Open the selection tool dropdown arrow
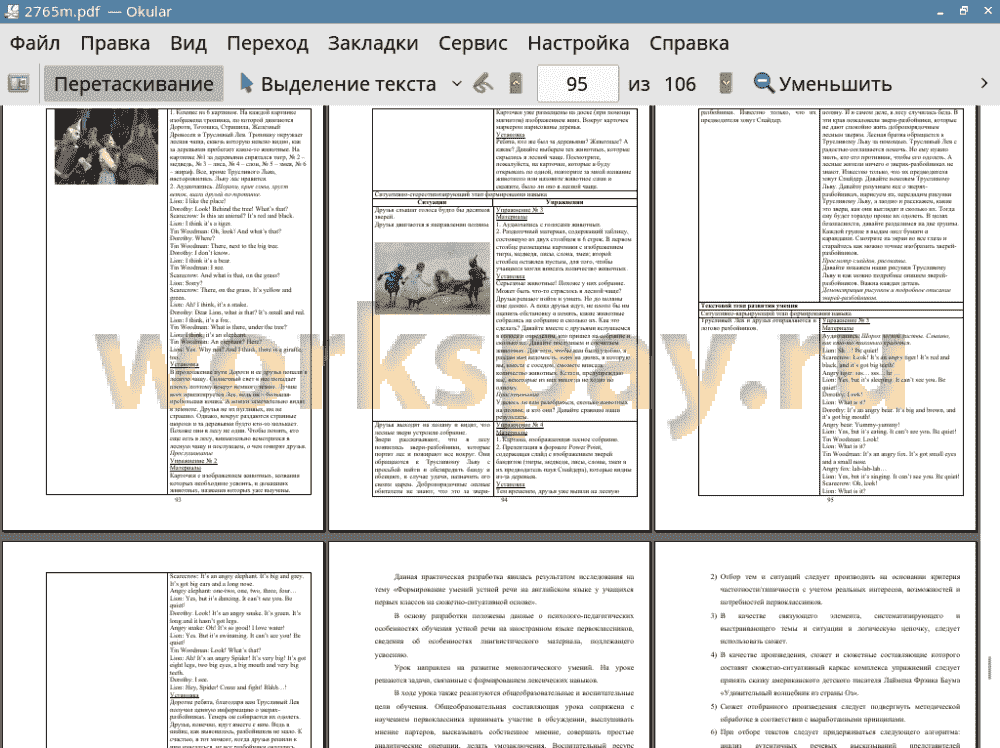1000x748 pixels. [457, 84]
